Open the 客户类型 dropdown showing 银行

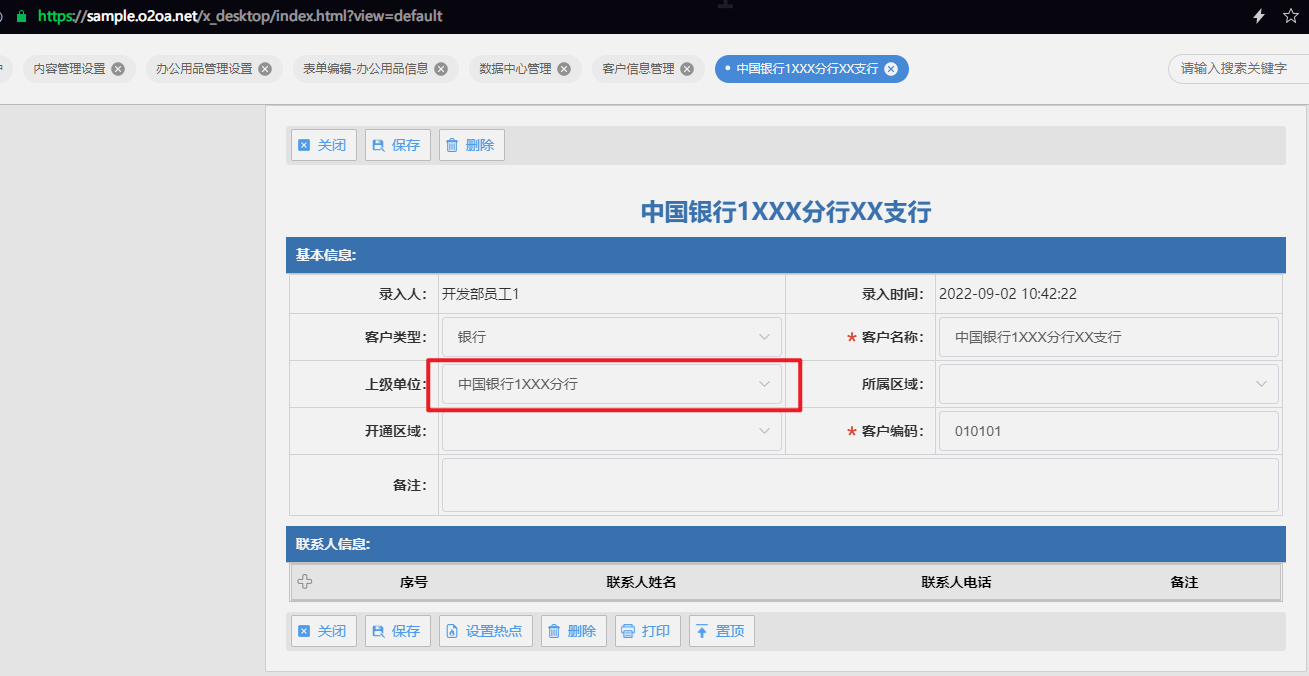[x=612, y=337]
